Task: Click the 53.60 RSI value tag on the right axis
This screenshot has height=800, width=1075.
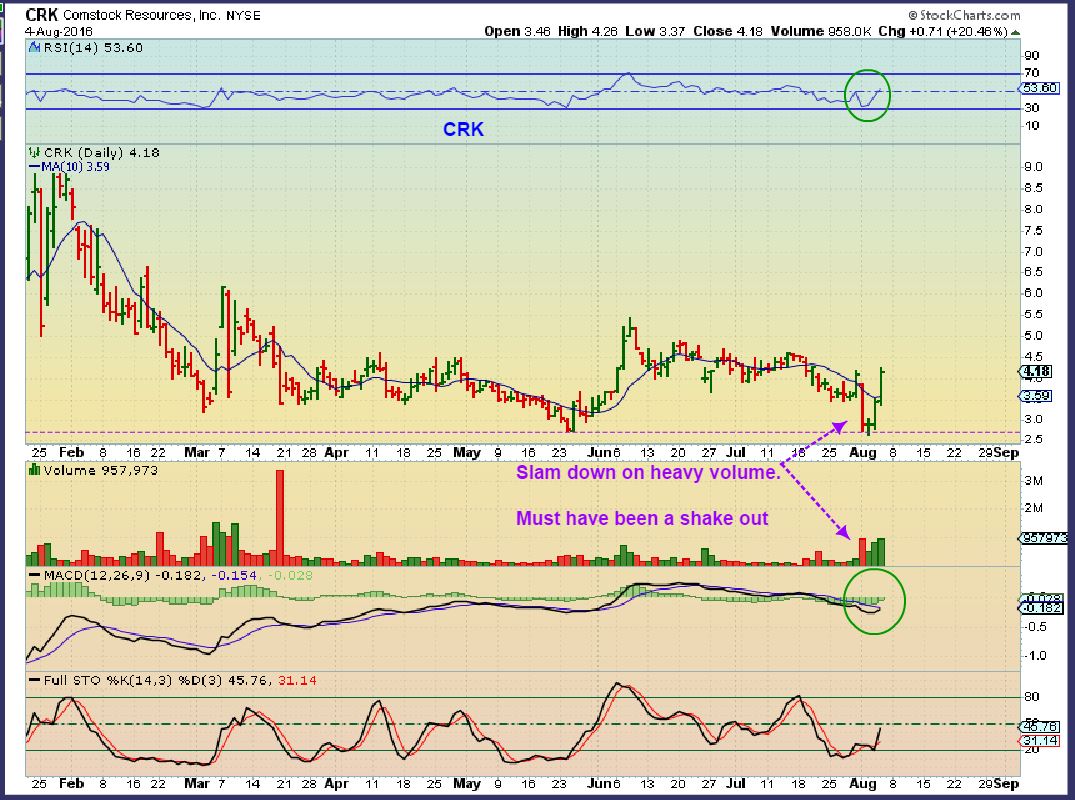Action: [x=1039, y=88]
